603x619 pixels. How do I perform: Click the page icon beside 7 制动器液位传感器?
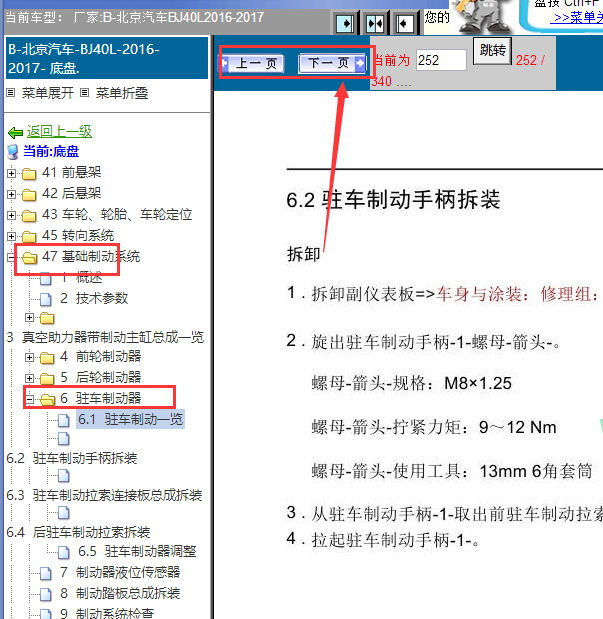click(x=46, y=573)
